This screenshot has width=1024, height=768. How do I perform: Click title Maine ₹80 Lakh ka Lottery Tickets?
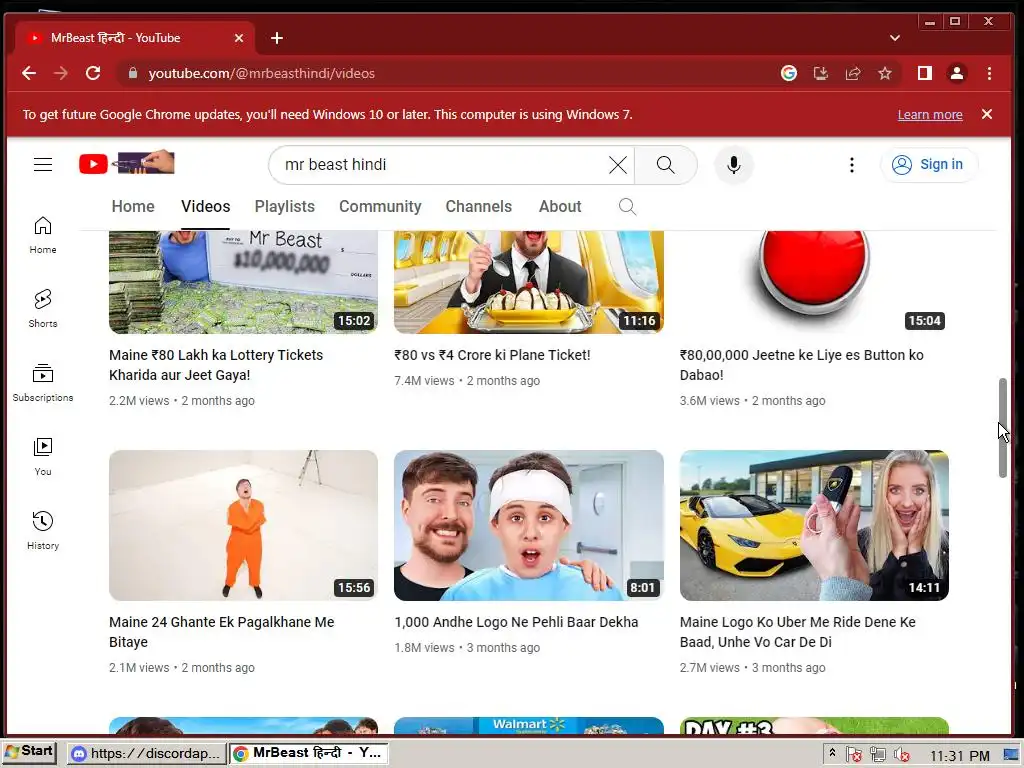(216, 365)
